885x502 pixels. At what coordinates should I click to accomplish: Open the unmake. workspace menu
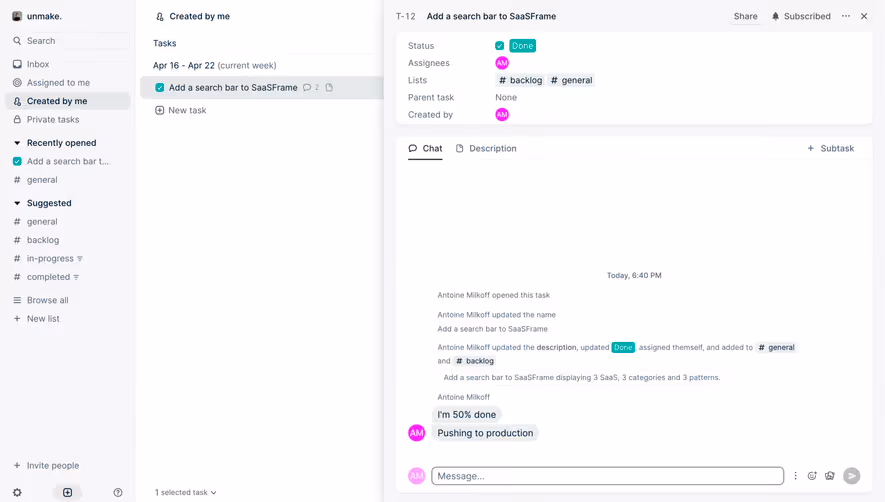(x=37, y=16)
